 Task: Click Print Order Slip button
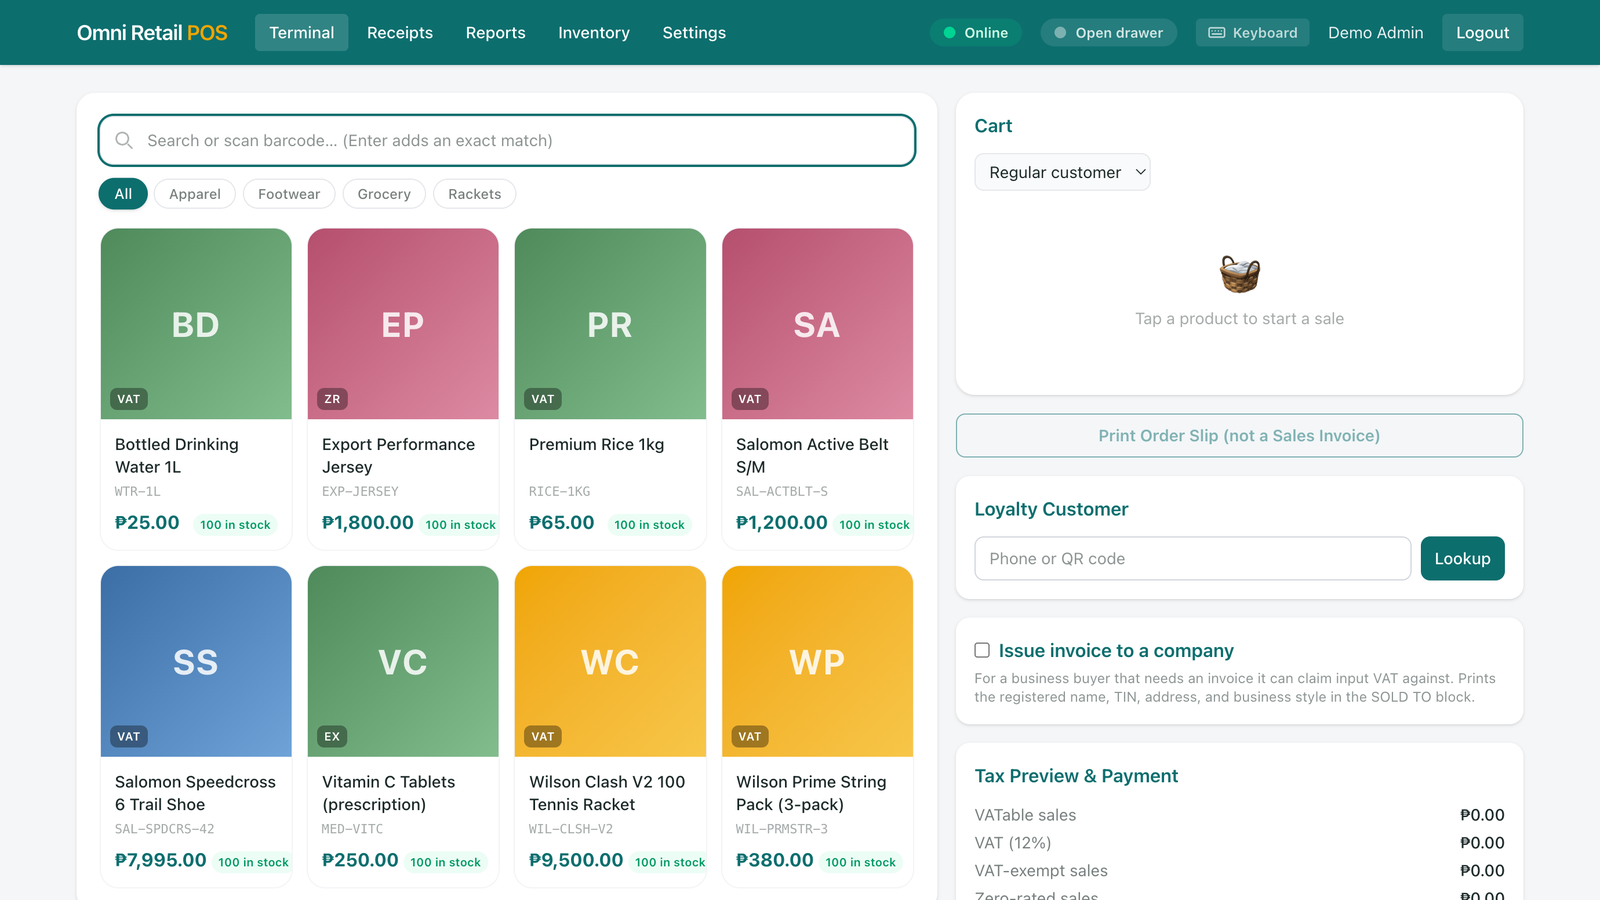pos(1239,436)
